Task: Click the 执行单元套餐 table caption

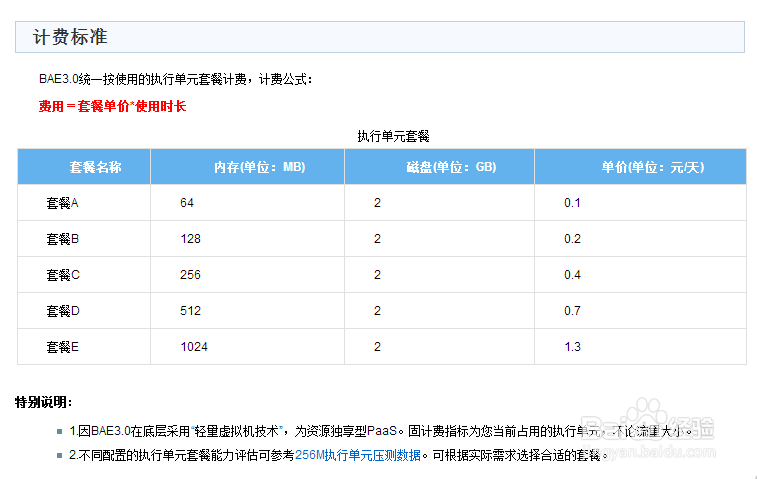Action: point(393,137)
